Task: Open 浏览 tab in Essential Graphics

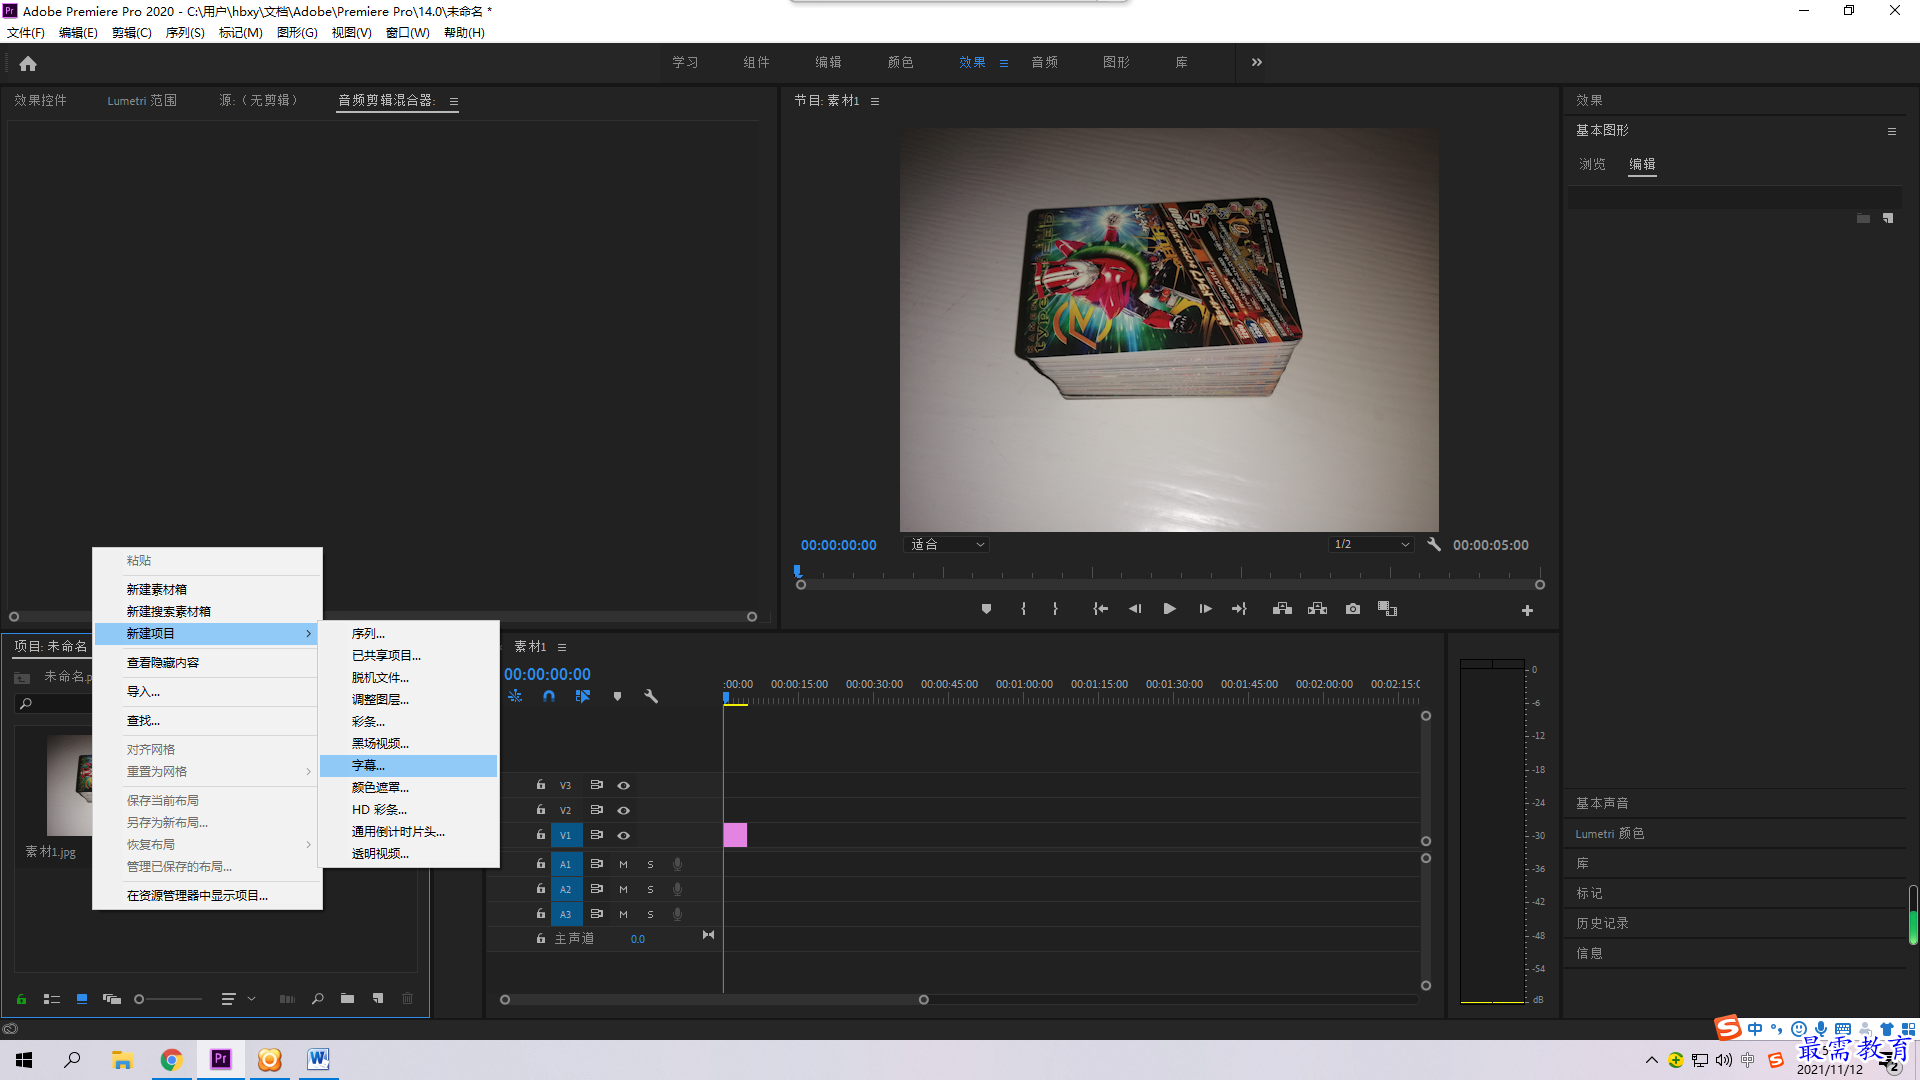Action: tap(1592, 164)
